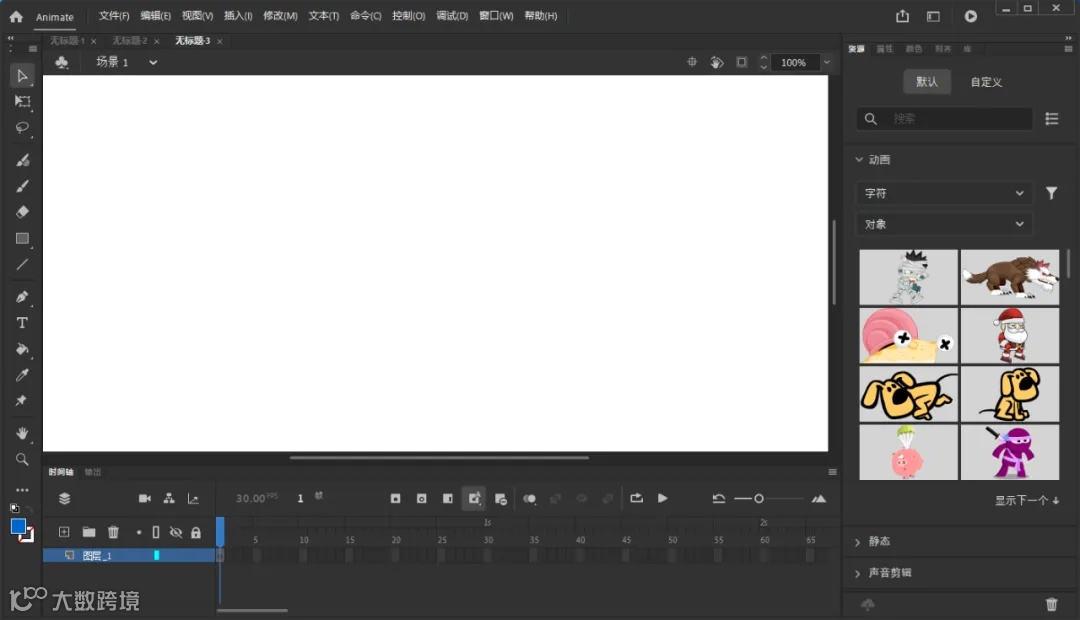
Task: Open the Edit Toolbar three-dots button
Action: [22, 490]
